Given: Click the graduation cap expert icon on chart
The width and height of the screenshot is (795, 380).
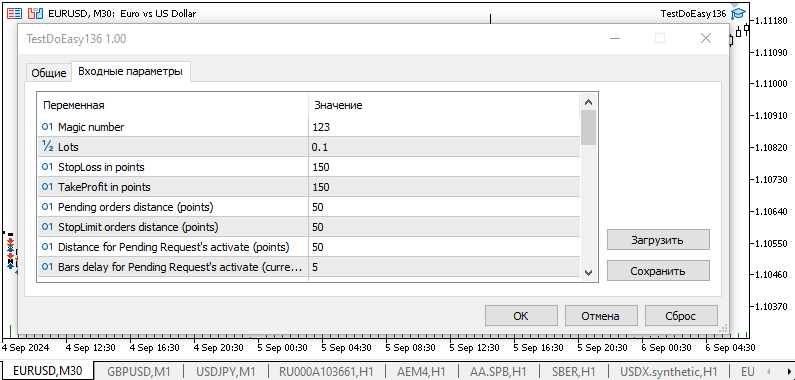Looking at the screenshot, I should pos(738,14).
